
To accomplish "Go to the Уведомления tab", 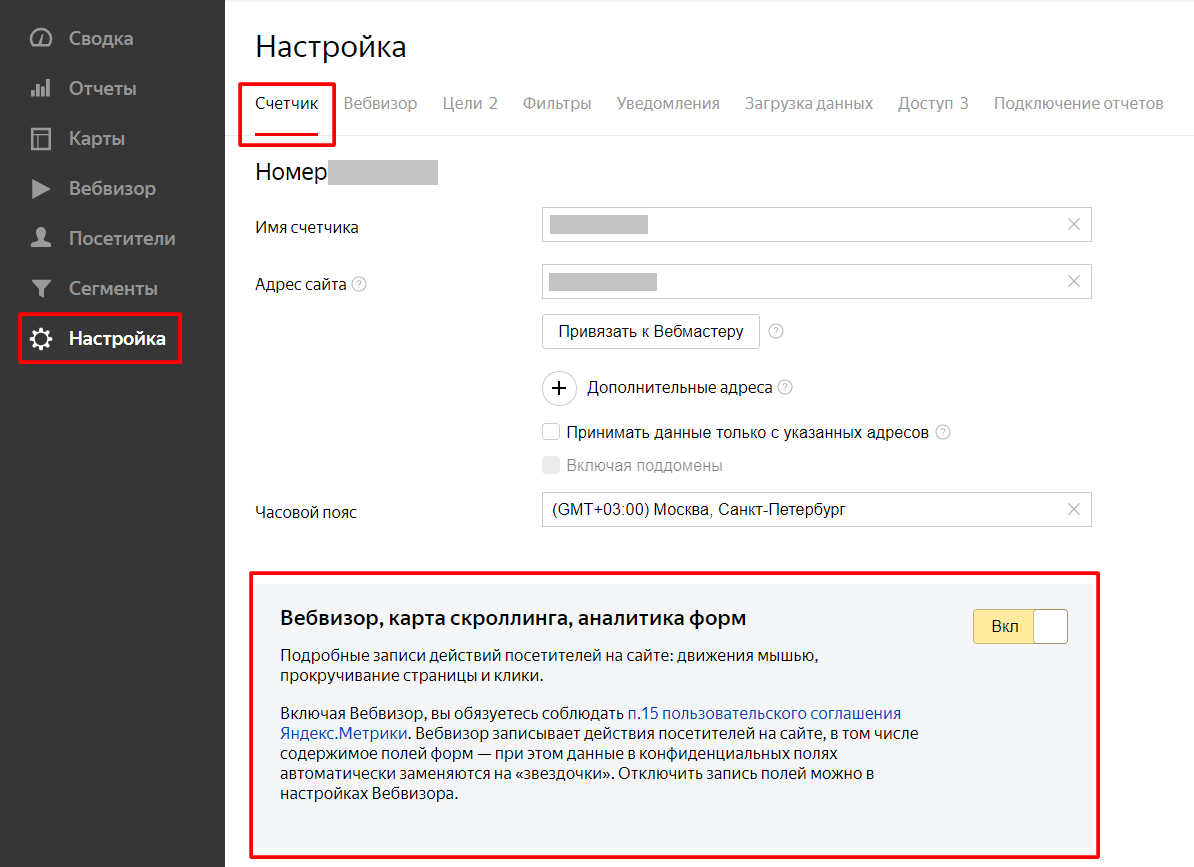I will point(667,104).
